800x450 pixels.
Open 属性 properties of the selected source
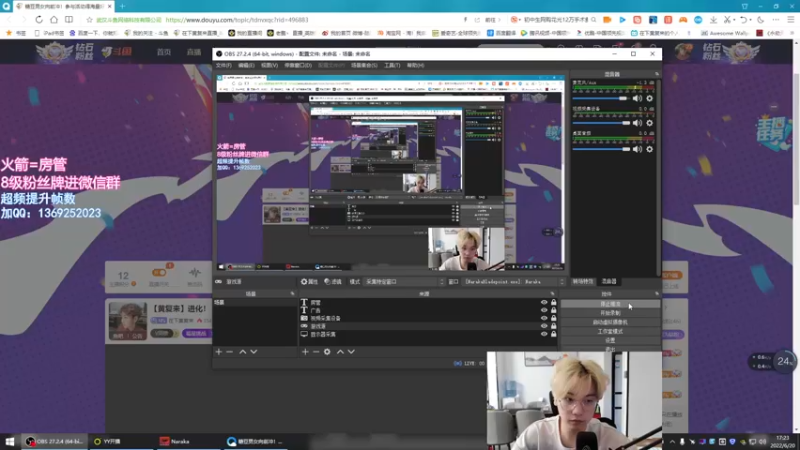pyautogui.click(x=309, y=282)
